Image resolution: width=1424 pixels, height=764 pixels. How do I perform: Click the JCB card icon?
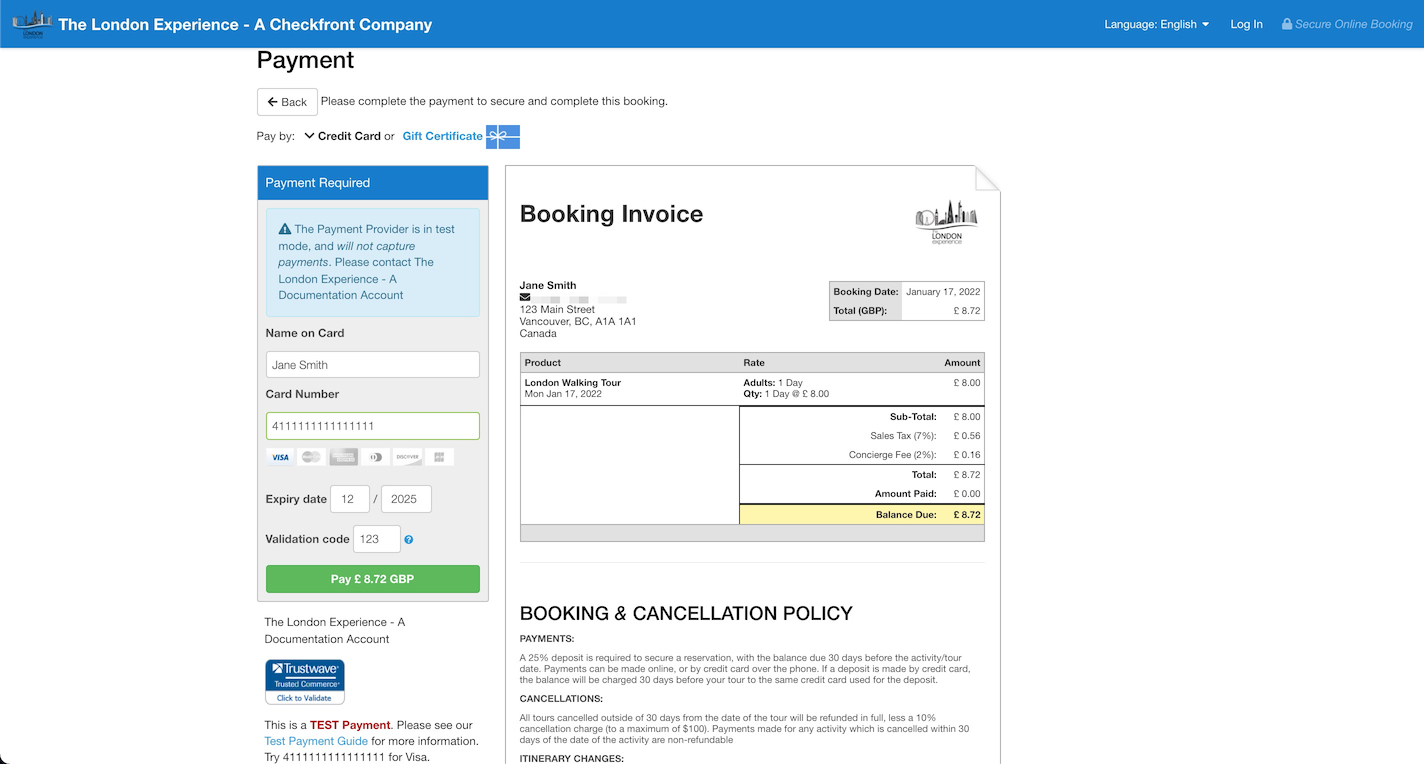pyautogui.click(x=438, y=457)
